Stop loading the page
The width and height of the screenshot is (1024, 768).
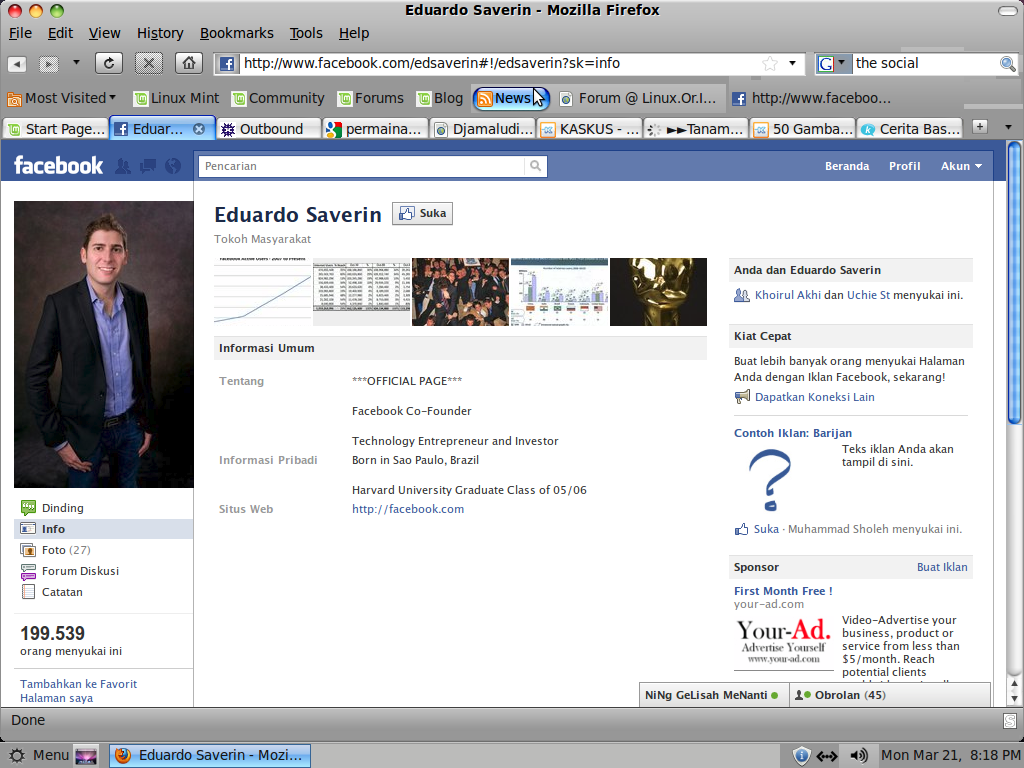point(148,63)
